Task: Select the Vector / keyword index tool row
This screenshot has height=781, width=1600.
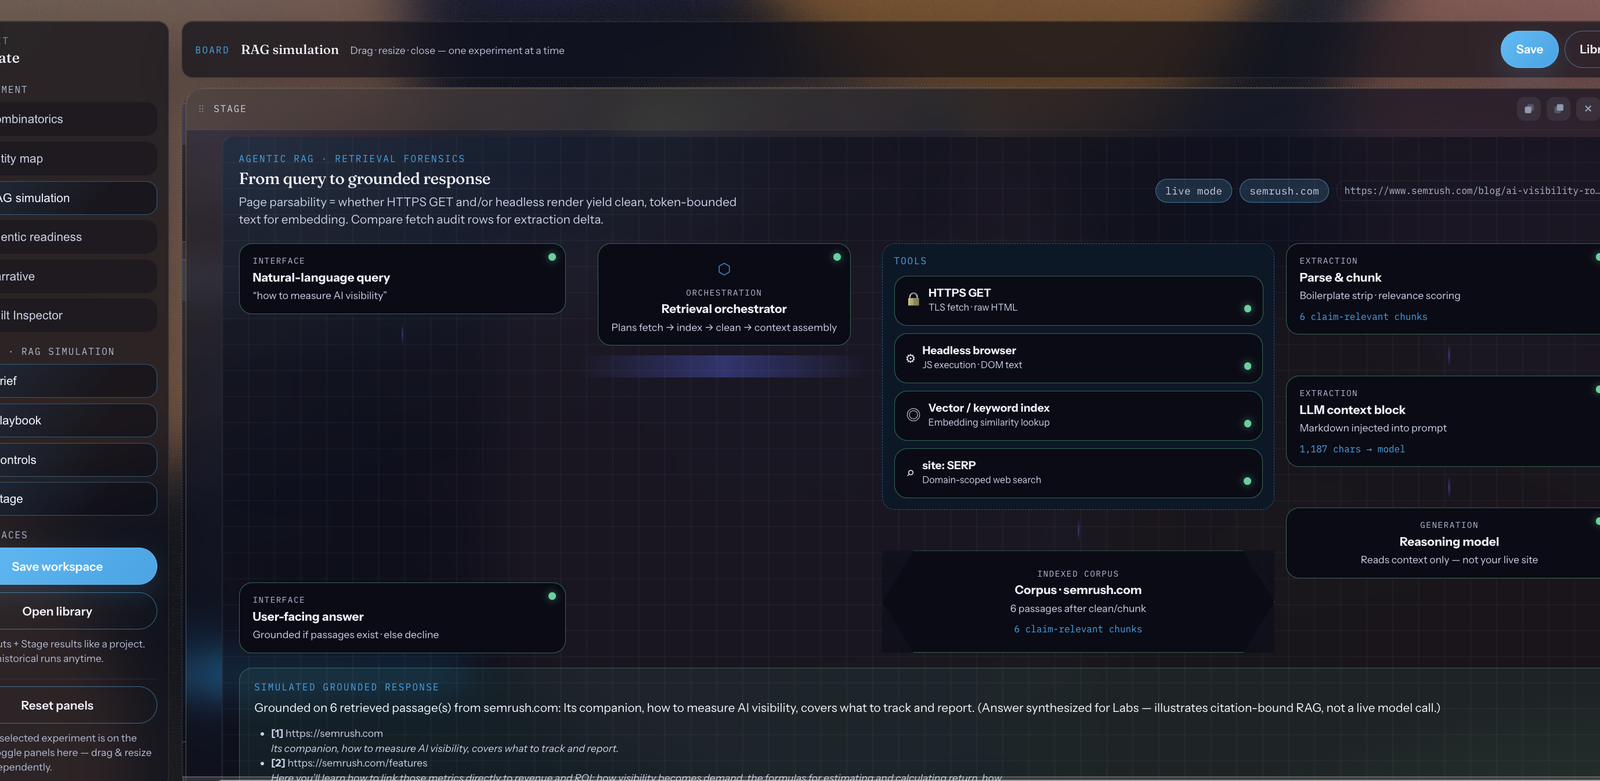Action: tap(1078, 415)
